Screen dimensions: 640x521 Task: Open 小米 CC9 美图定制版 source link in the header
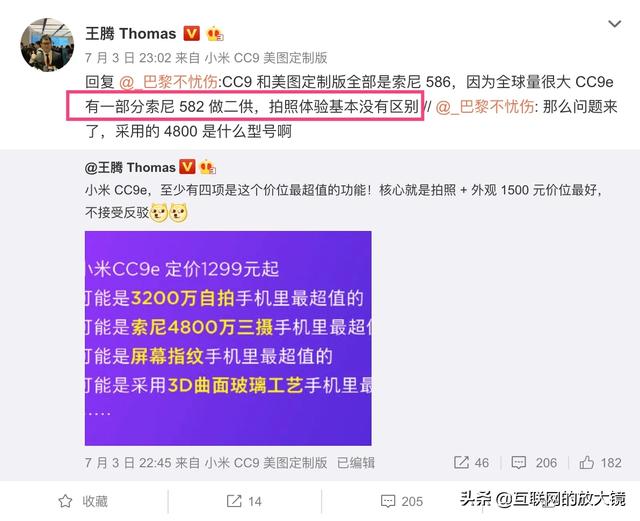266,58
